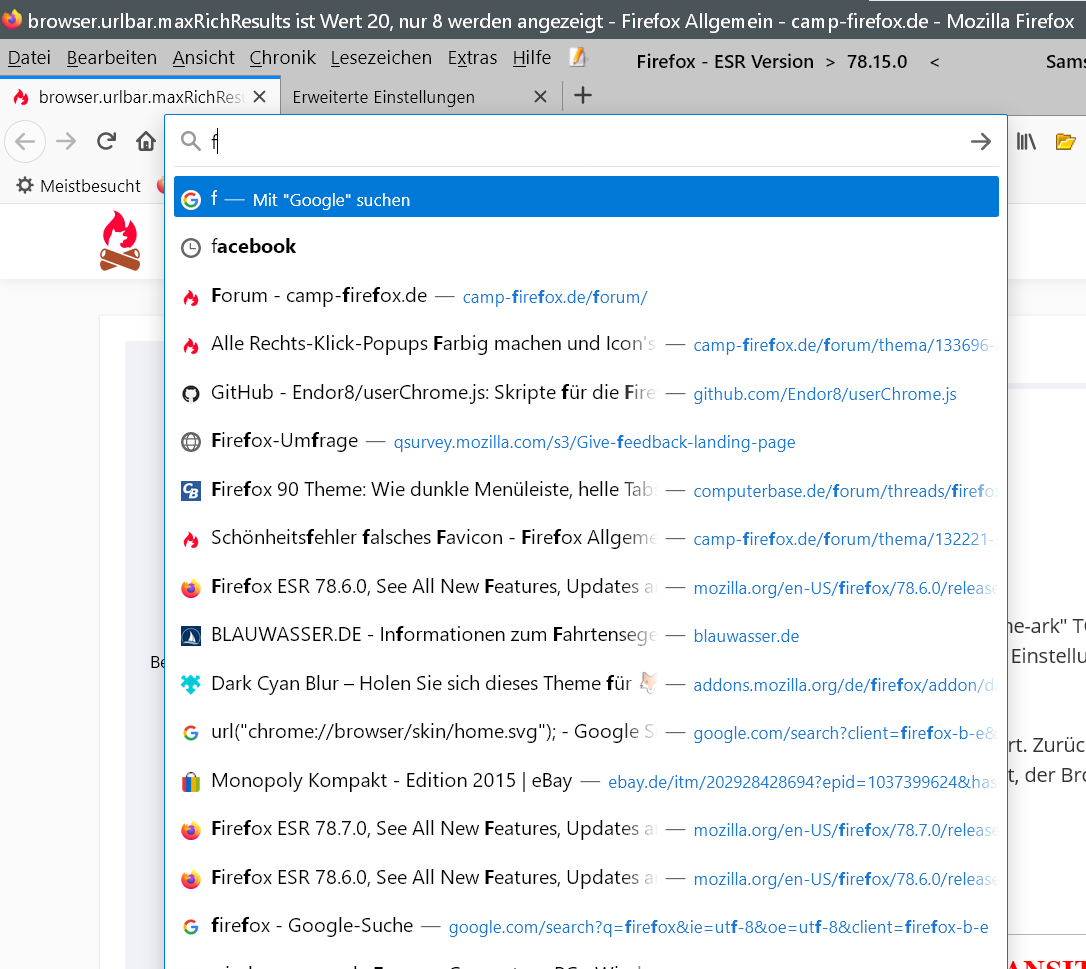Image resolution: width=1086 pixels, height=969 pixels.
Task: Click the go arrow in URL bar
Action: coord(981,142)
